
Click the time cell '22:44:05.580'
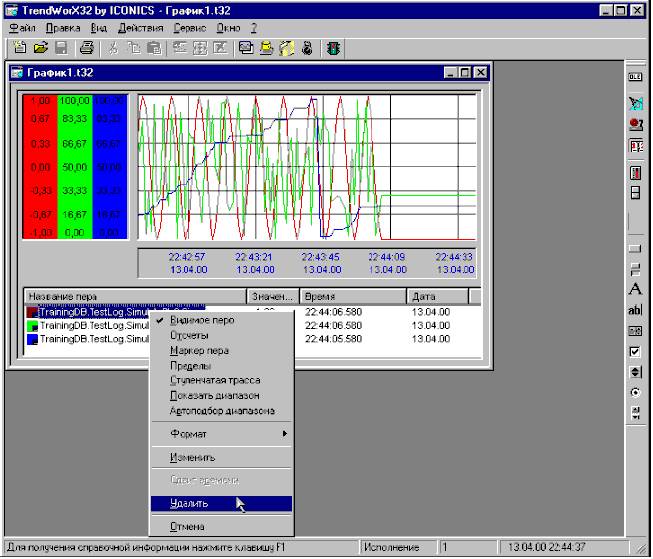pyautogui.click(x=333, y=339)
